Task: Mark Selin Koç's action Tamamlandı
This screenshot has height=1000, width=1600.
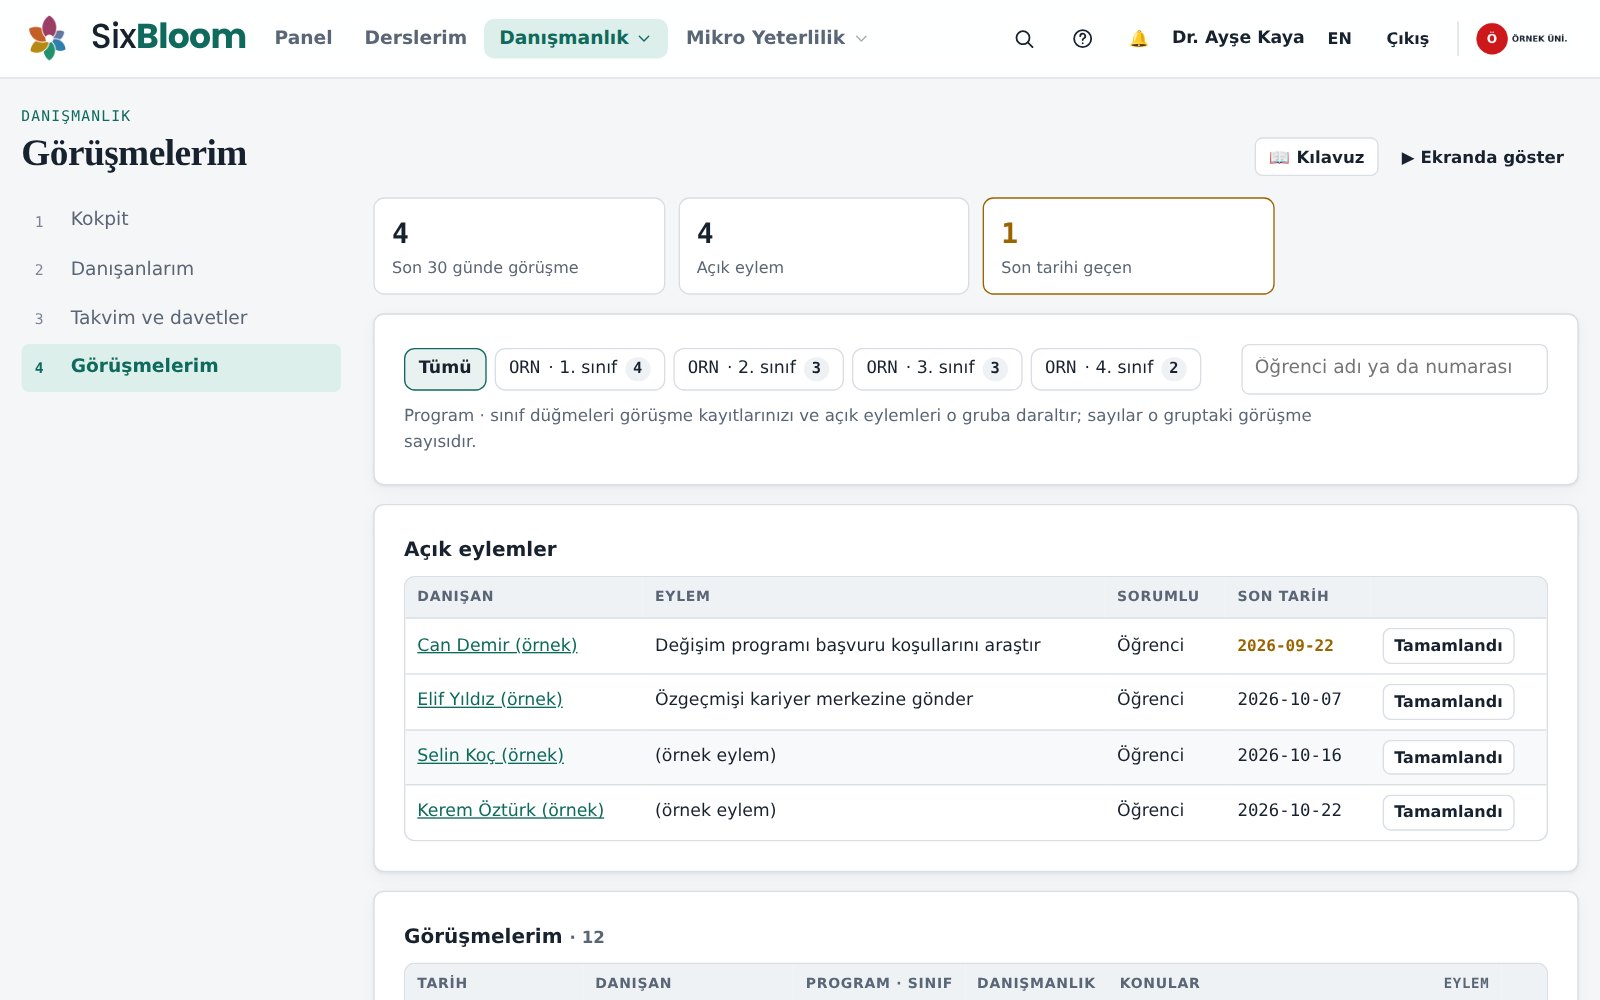Action: coord(1448,758)
